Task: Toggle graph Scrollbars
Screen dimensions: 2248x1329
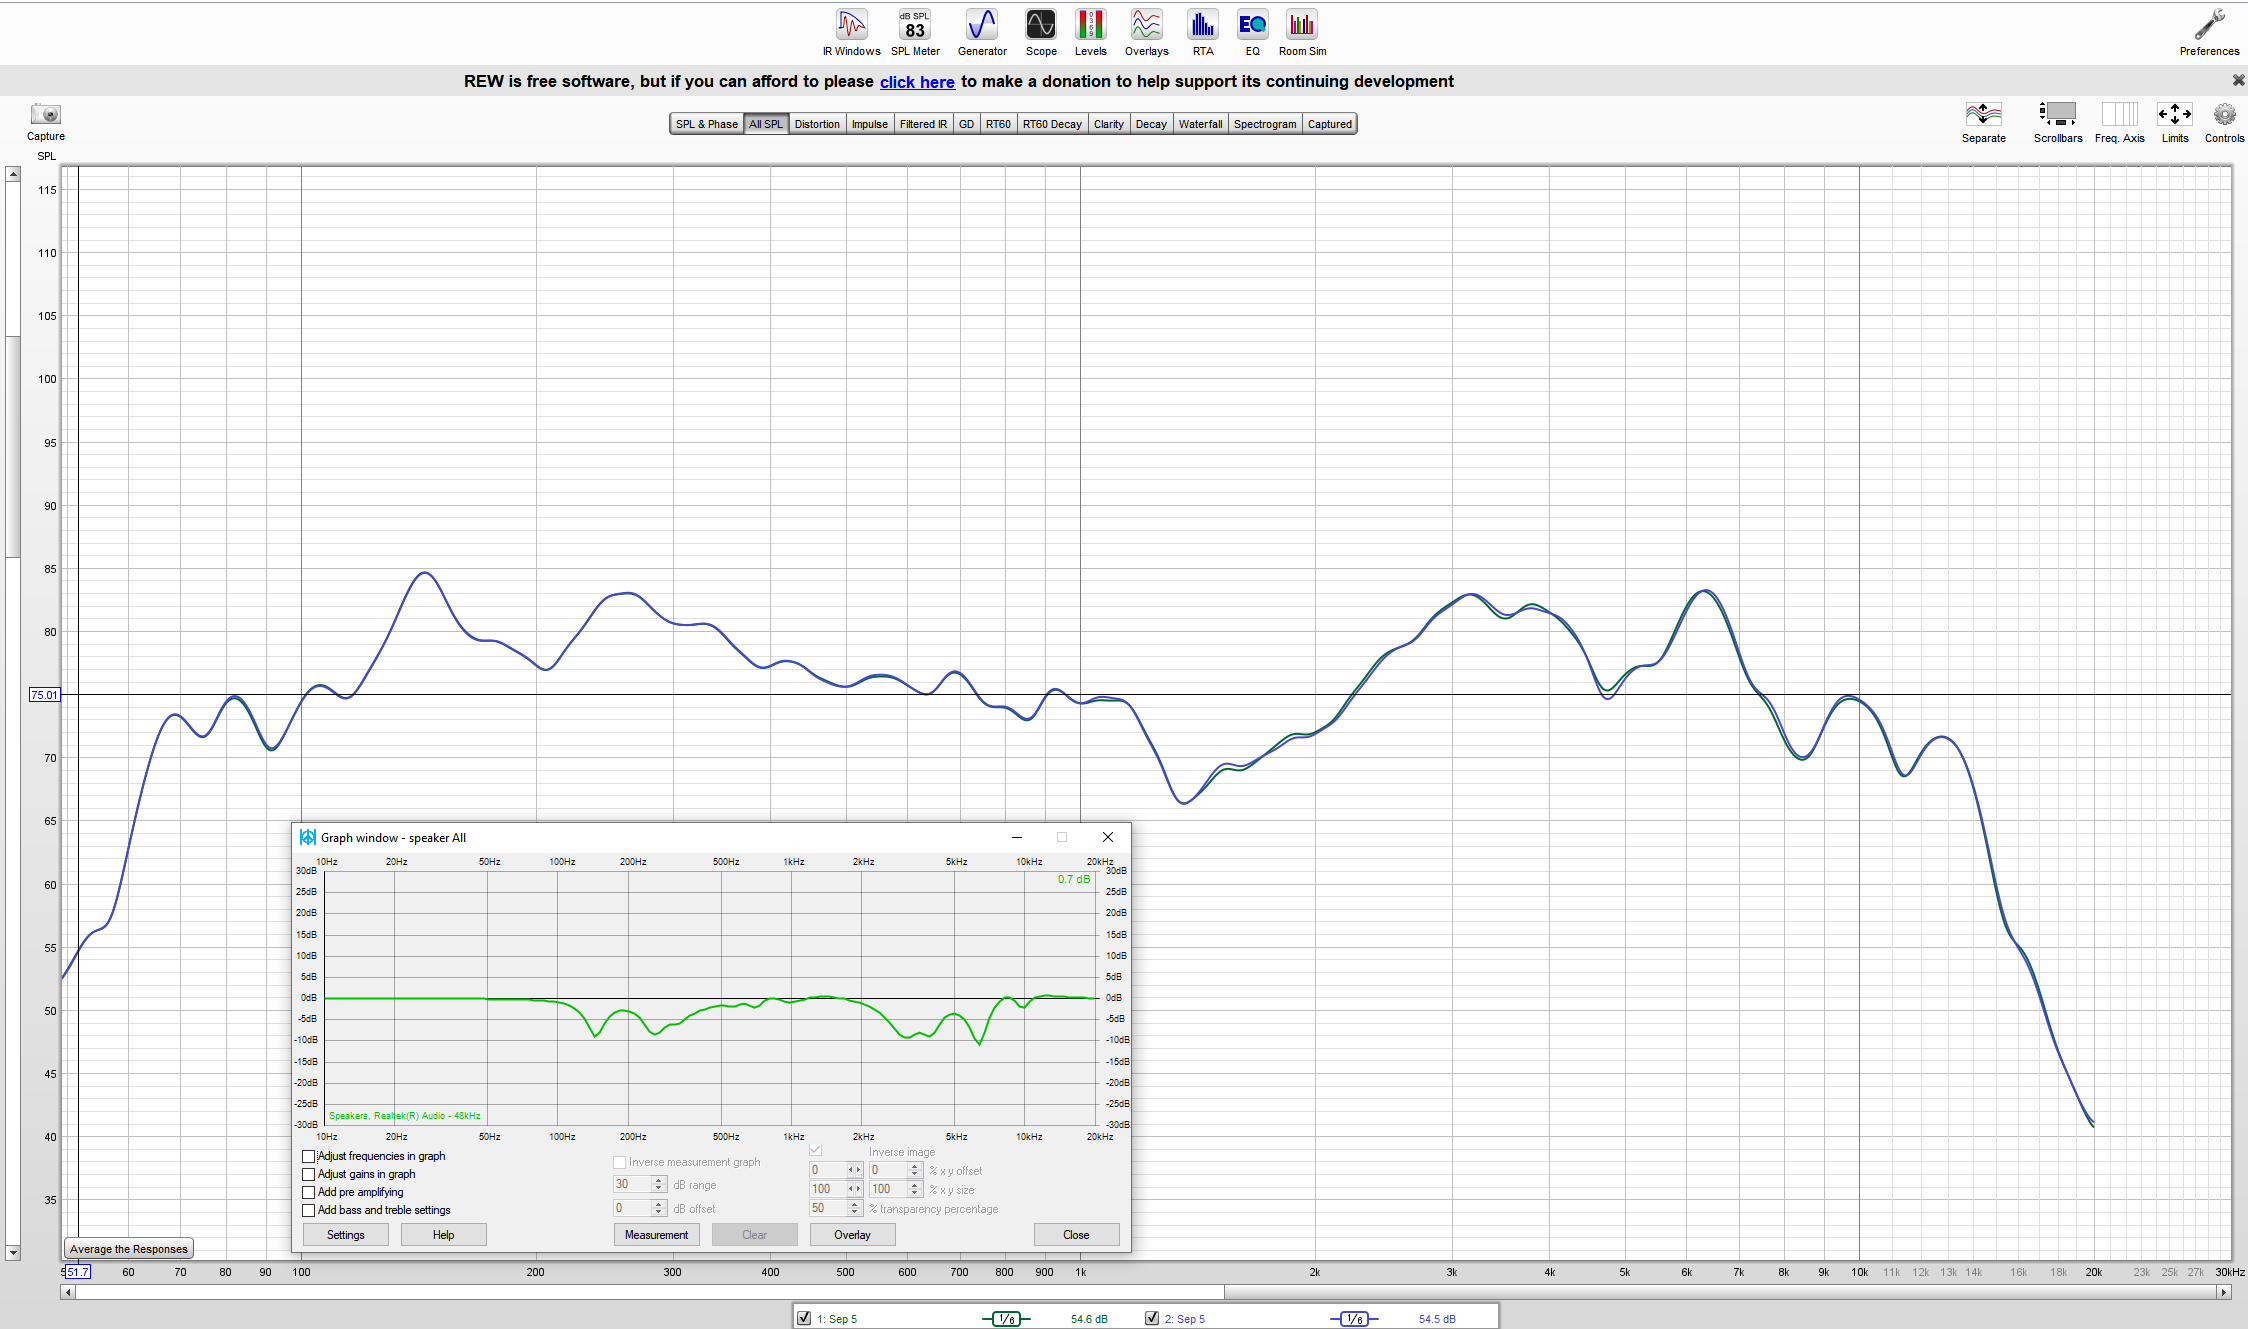Action: [x=2057, y=122]
